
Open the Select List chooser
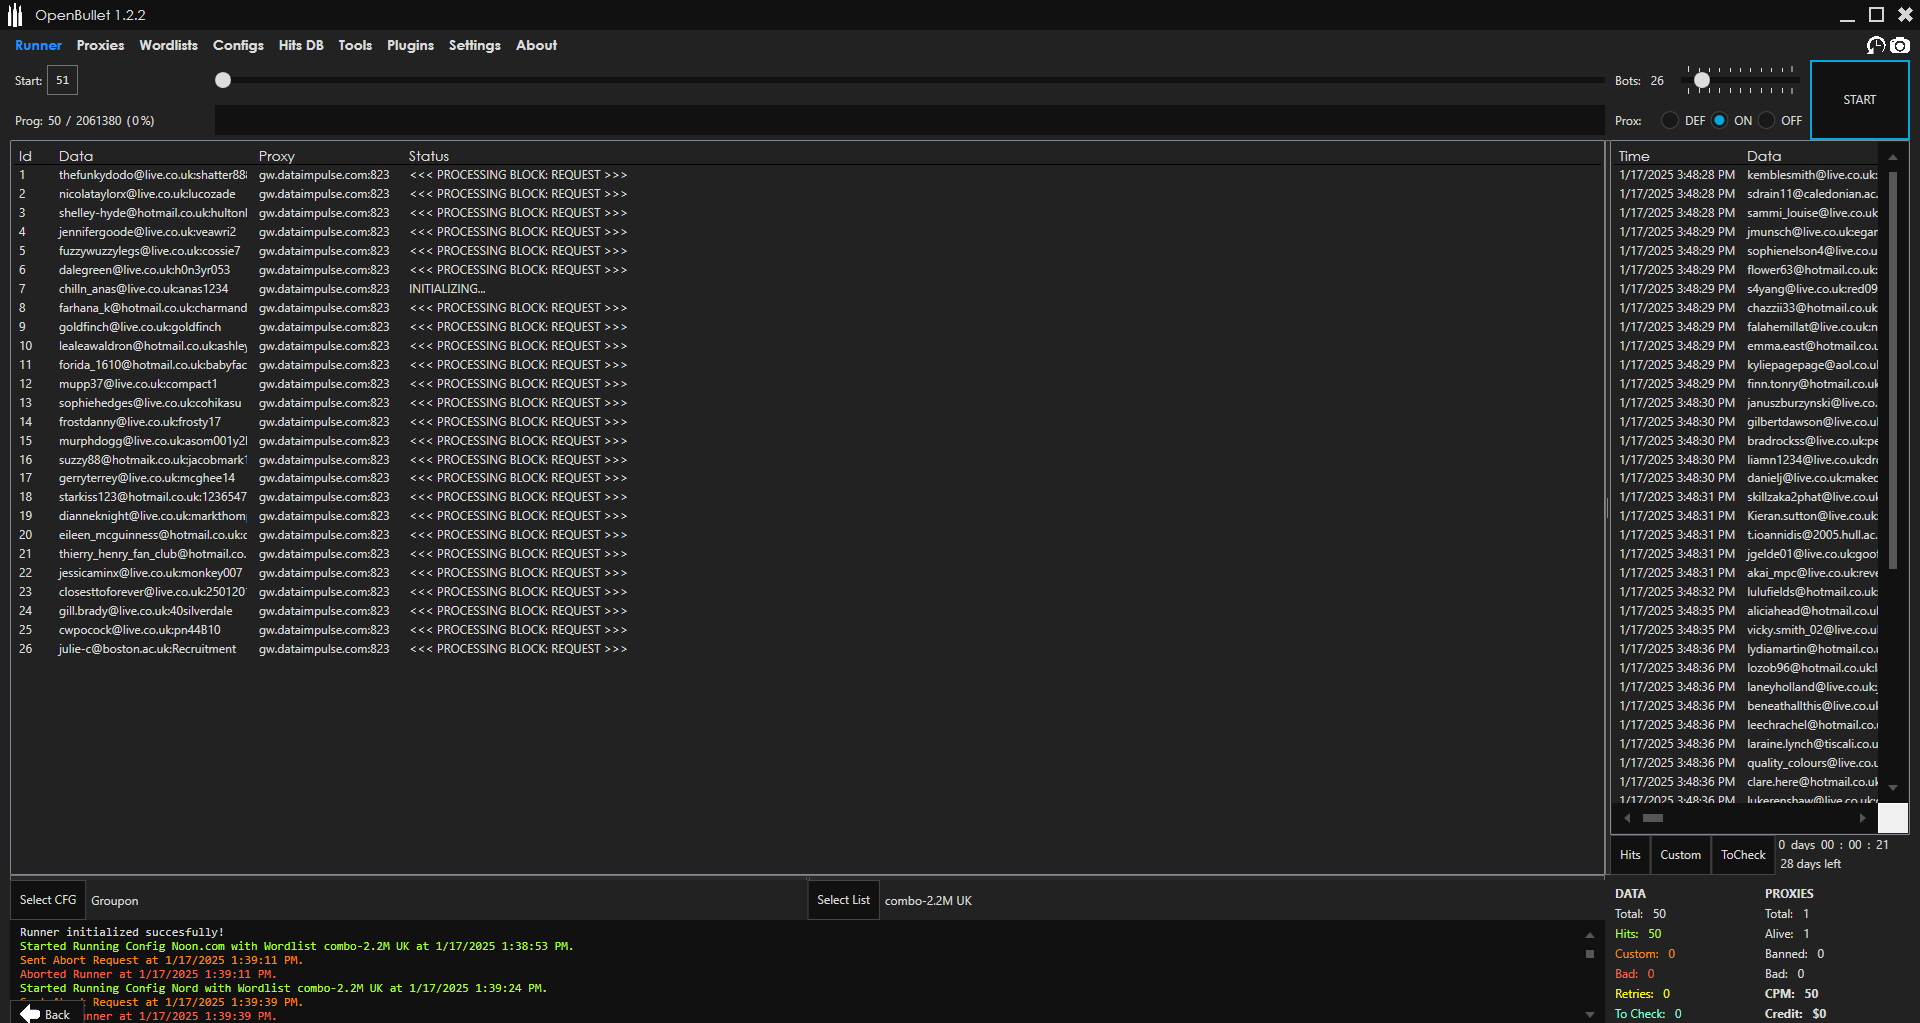pos(843,900)
